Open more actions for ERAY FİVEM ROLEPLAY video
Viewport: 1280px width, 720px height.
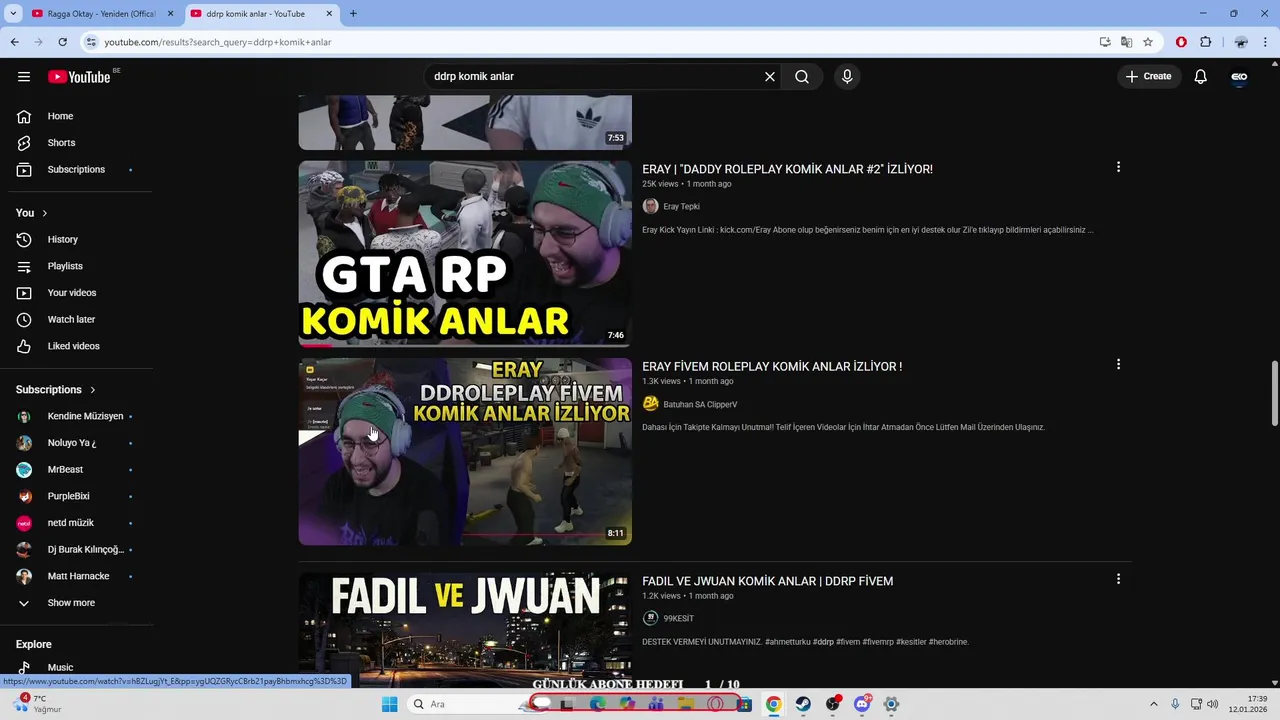(1118, 365)
